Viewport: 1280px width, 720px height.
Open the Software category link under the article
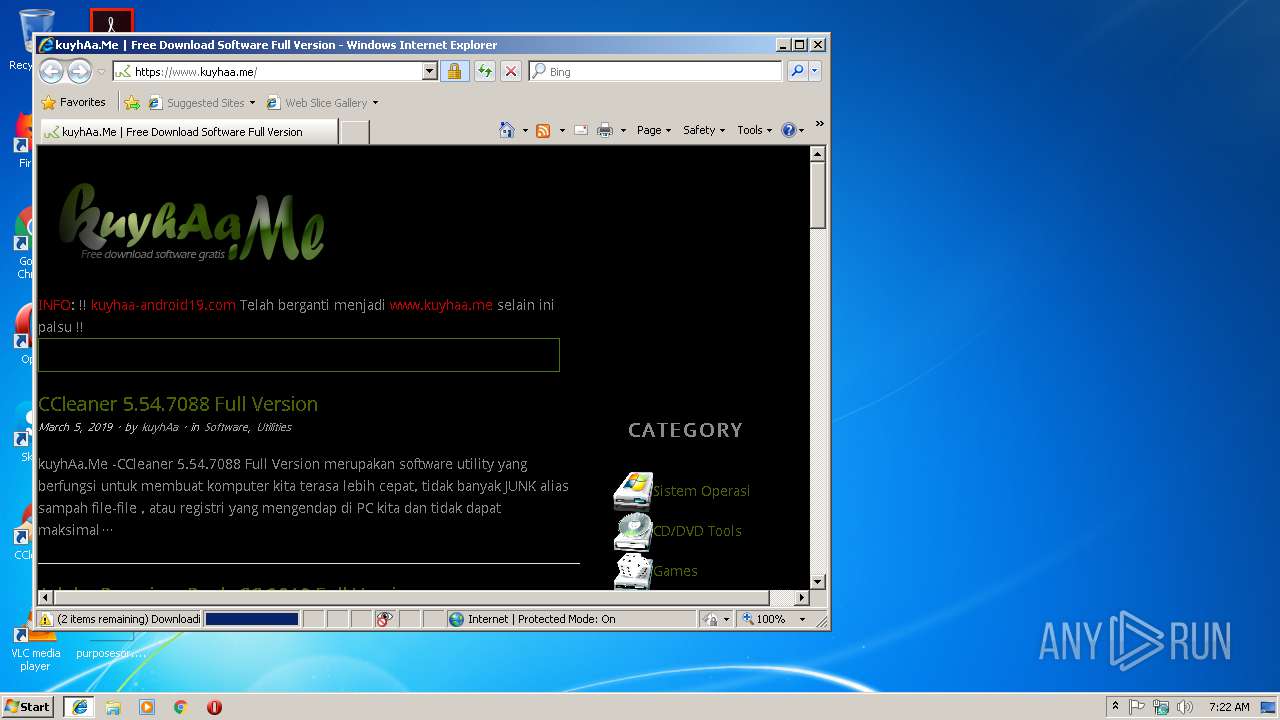coord(226,427)
